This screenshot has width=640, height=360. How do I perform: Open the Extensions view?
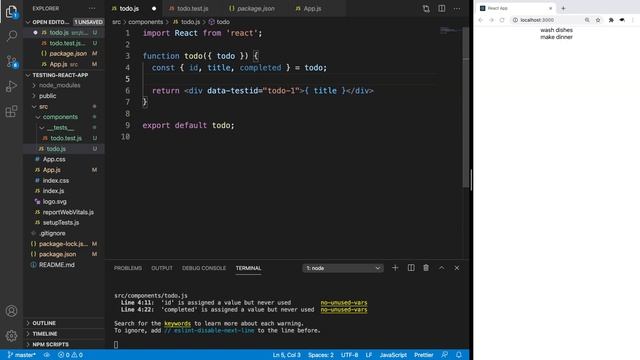pos(11,111)
